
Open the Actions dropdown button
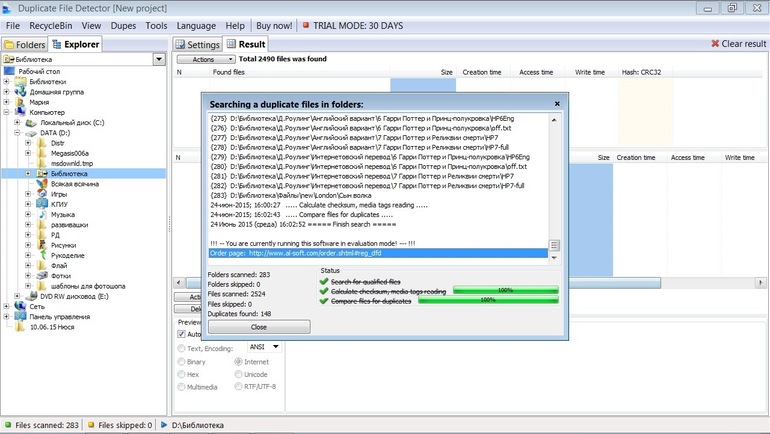(x=206, y=59)
